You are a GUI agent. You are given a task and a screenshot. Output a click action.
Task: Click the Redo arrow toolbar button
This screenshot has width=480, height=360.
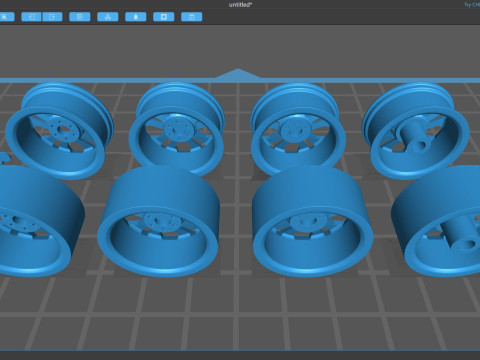pos(52,17)
